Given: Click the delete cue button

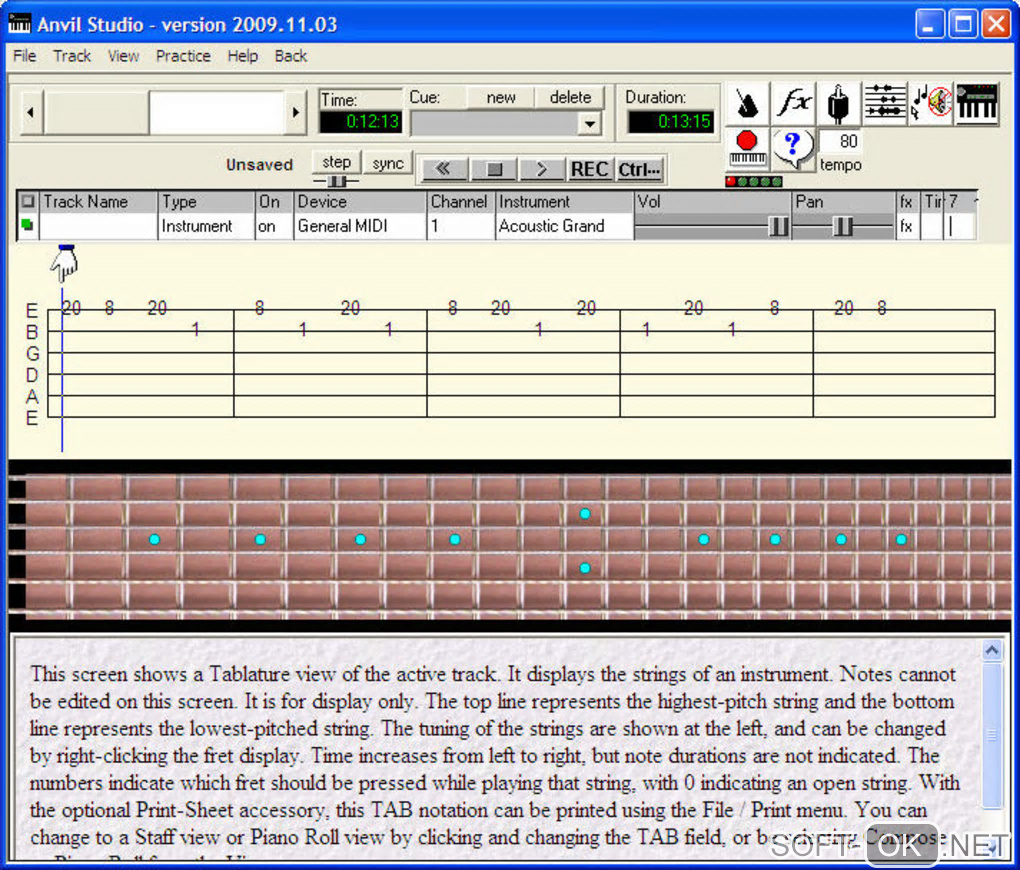Looking at the screenshot, I should 570,98.
